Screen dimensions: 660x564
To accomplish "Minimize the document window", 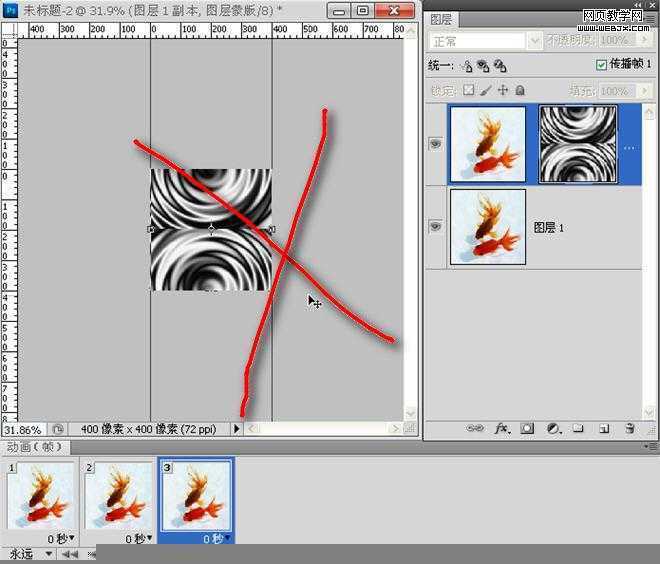I will pos(338,11).
